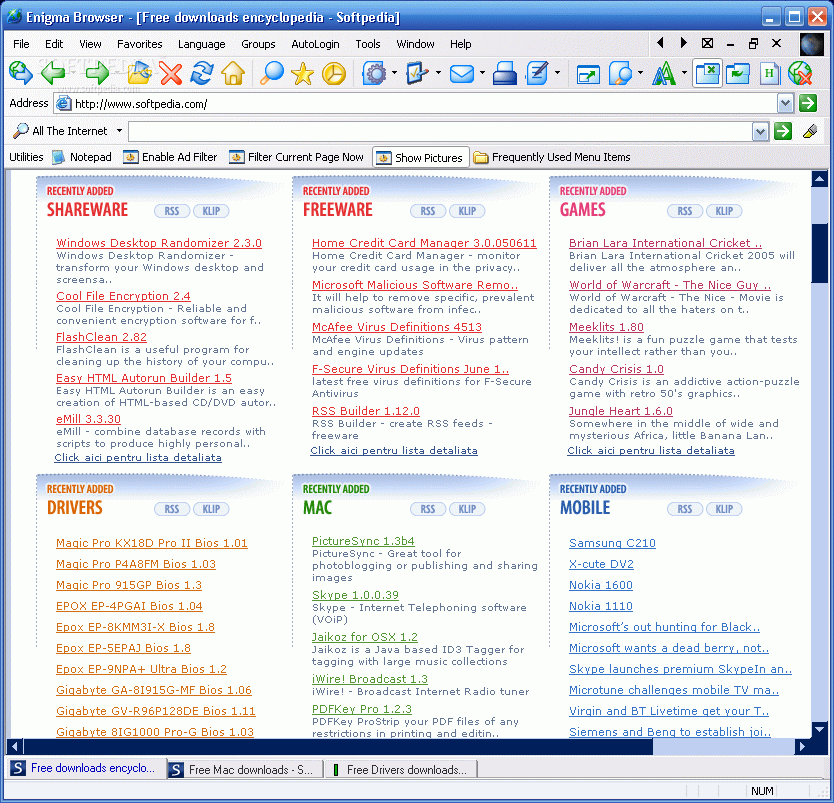The width and height of the screenshot is (834, 803).
Task: Toggle the Show Pictures button
Action: [x=420, y=157]
